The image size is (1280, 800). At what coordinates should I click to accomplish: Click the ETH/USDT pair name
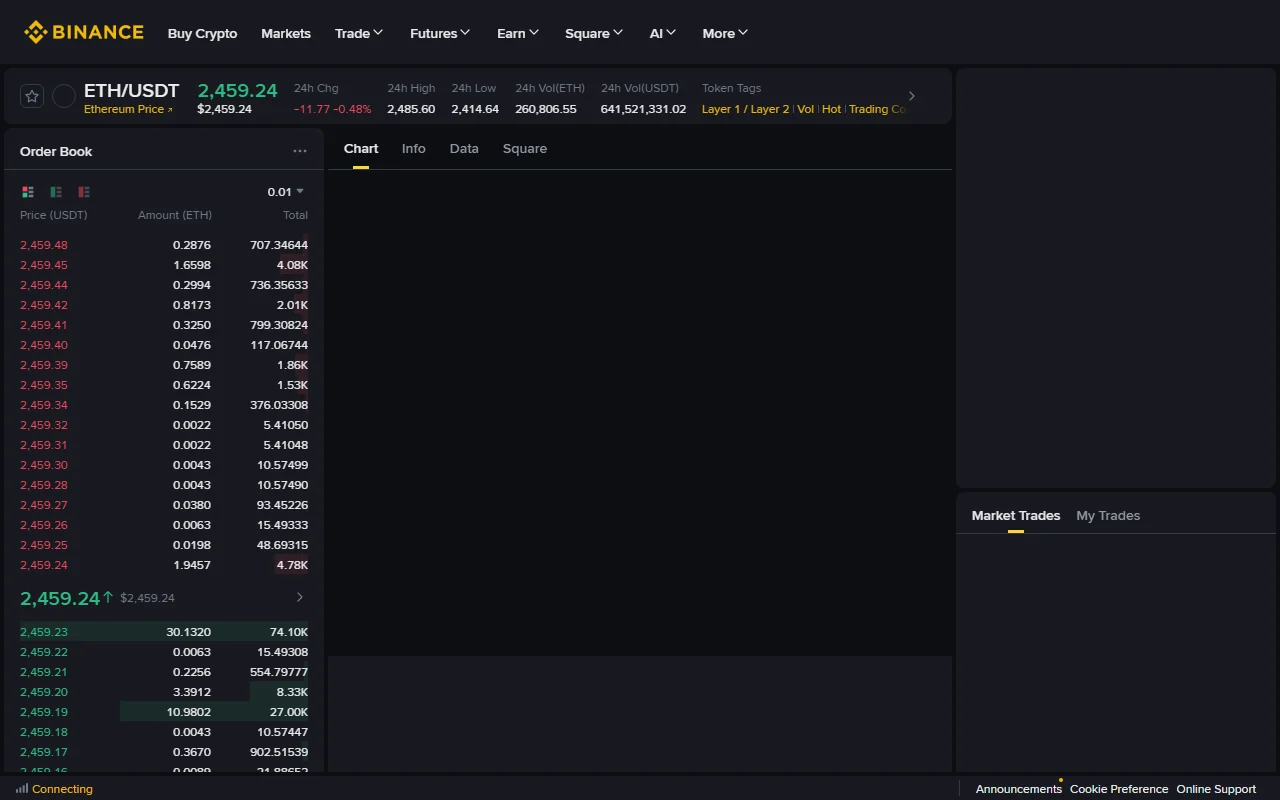tap(131, 90)
